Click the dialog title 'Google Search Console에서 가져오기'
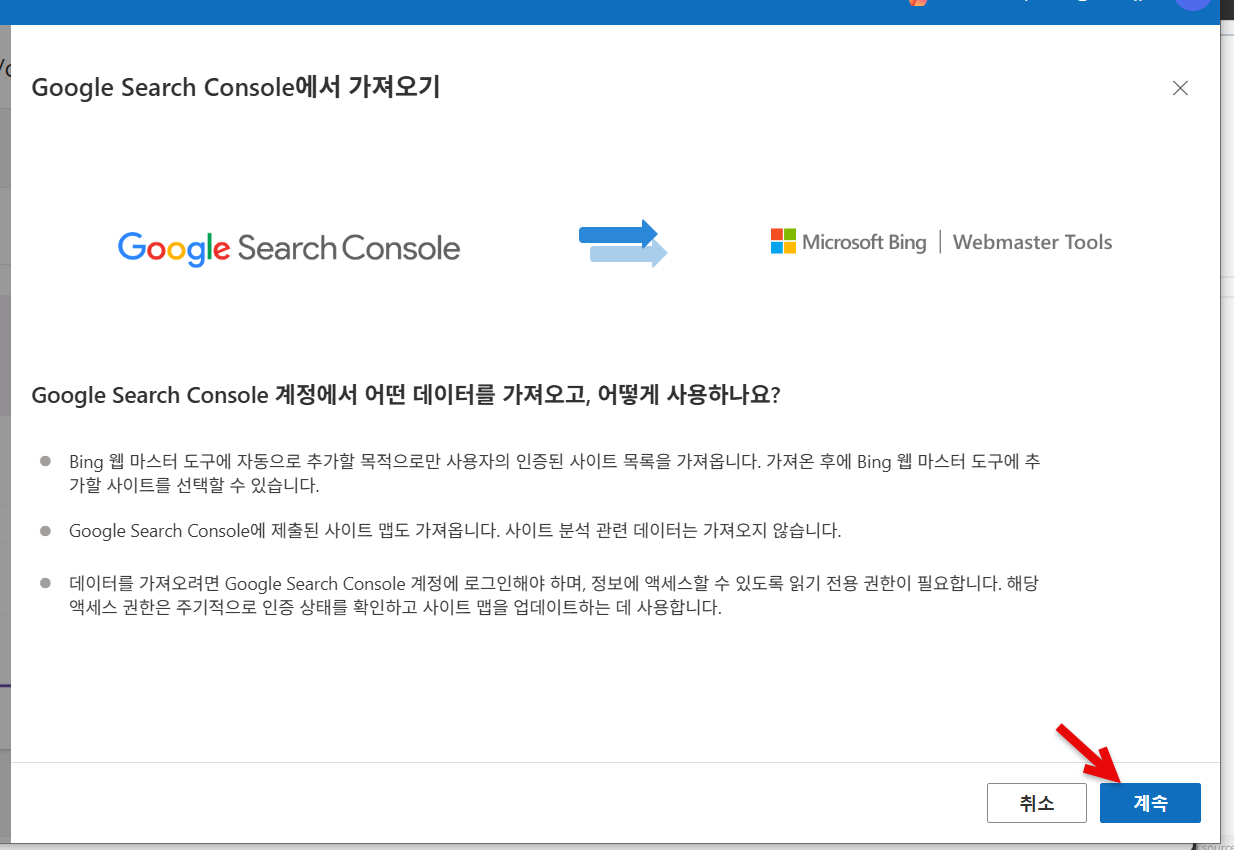Viewport: 1234px width, 850px height. pyautogui.click(x=236, y=87)
